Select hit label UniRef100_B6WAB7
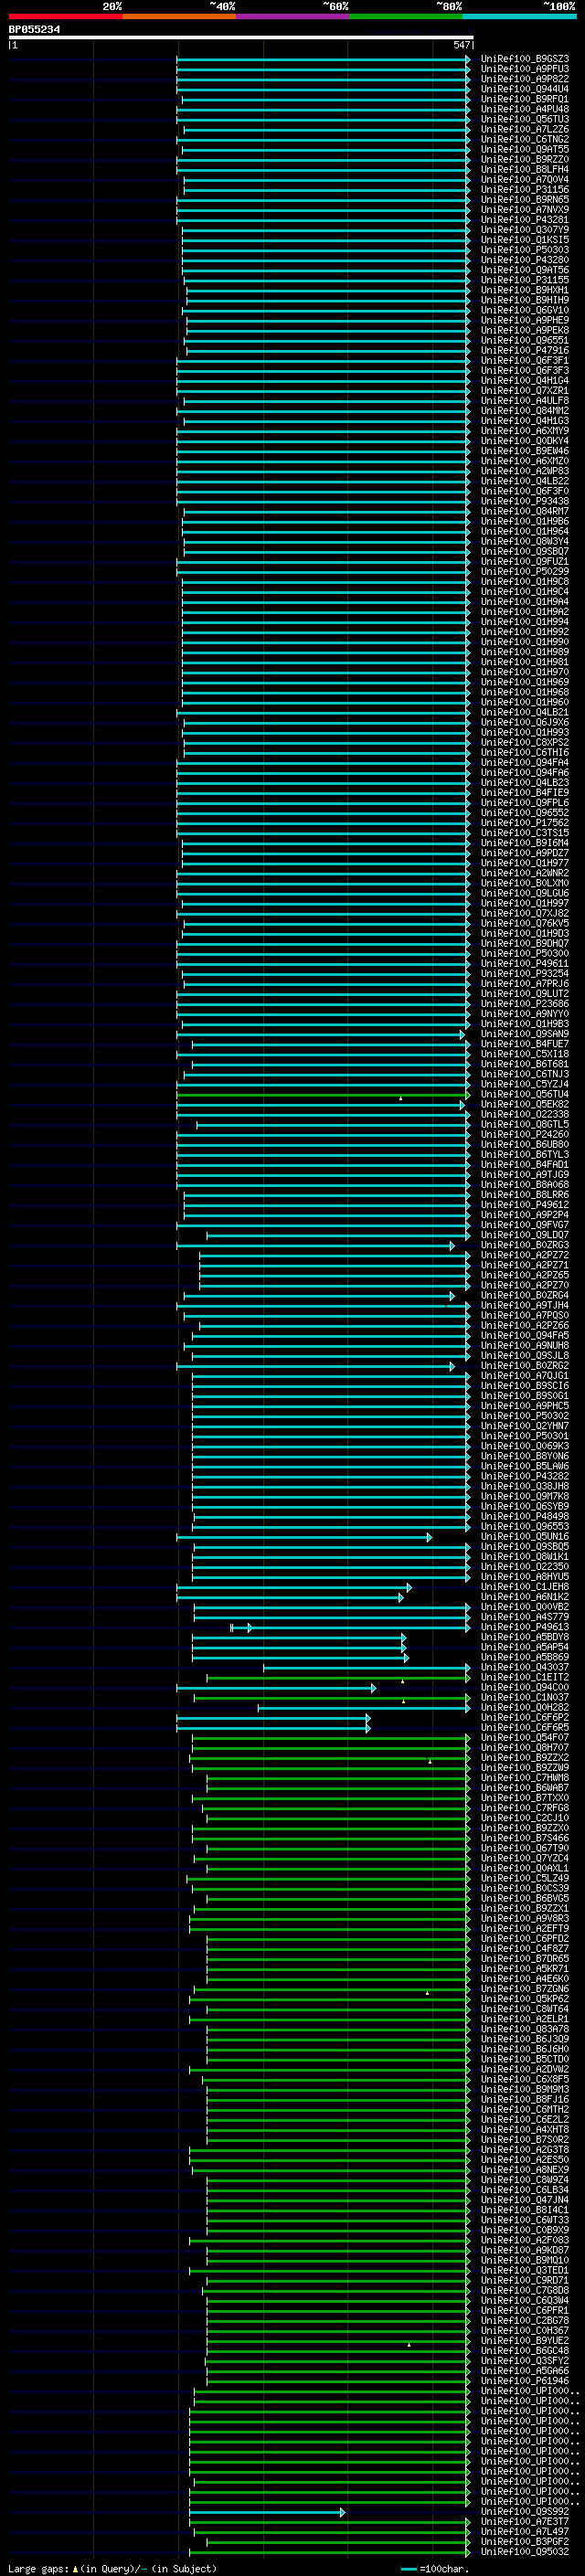The height and width of the screenshot is (2576, 585). click(x=525, y=1787)
